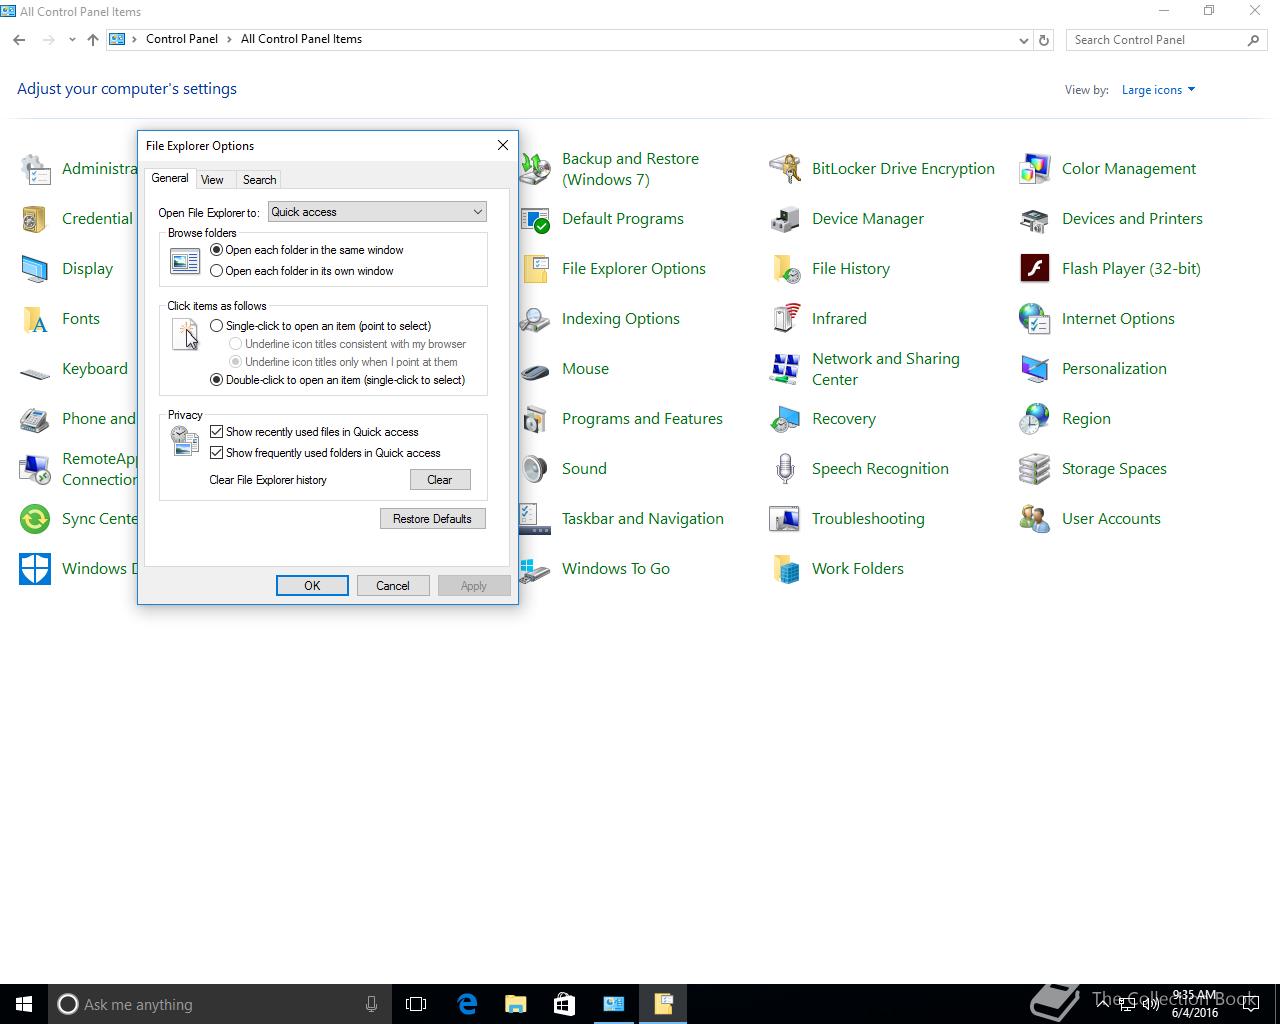Image resolution: width=1280 pixels, height=1024 pixels.
Task: Click the Search Control Panel field
Action: pyautogui.click(x=1166, y=40)
